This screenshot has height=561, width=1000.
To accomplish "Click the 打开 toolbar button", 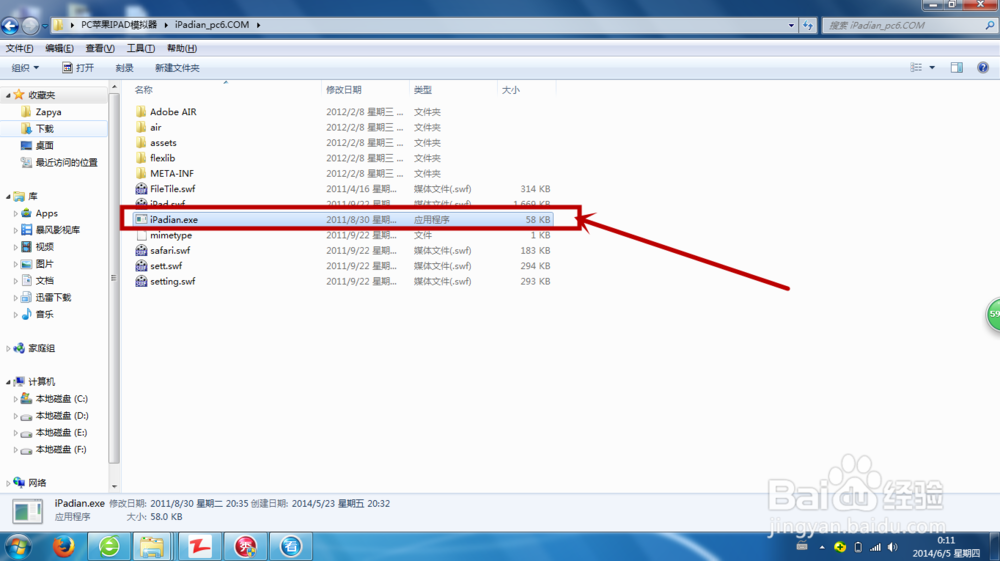I will click(x=78, y=68).
